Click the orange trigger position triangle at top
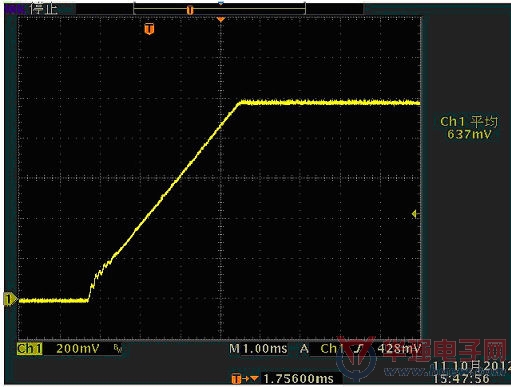Screen dimensions: 511x387 tap(220, 20)
